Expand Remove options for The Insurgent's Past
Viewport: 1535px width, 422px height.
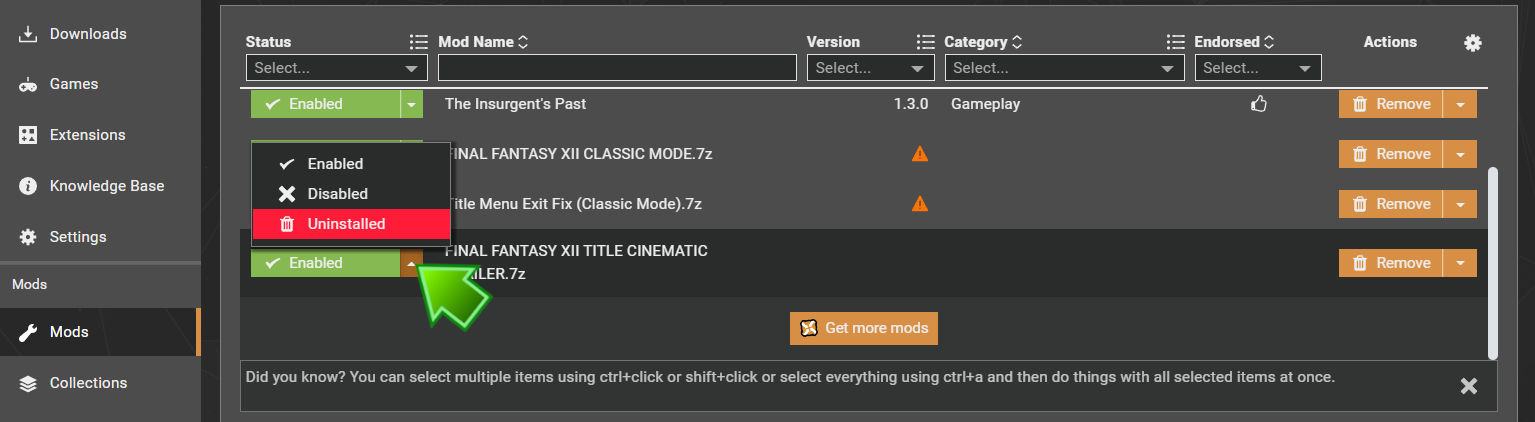click(x=1460, y=104)
